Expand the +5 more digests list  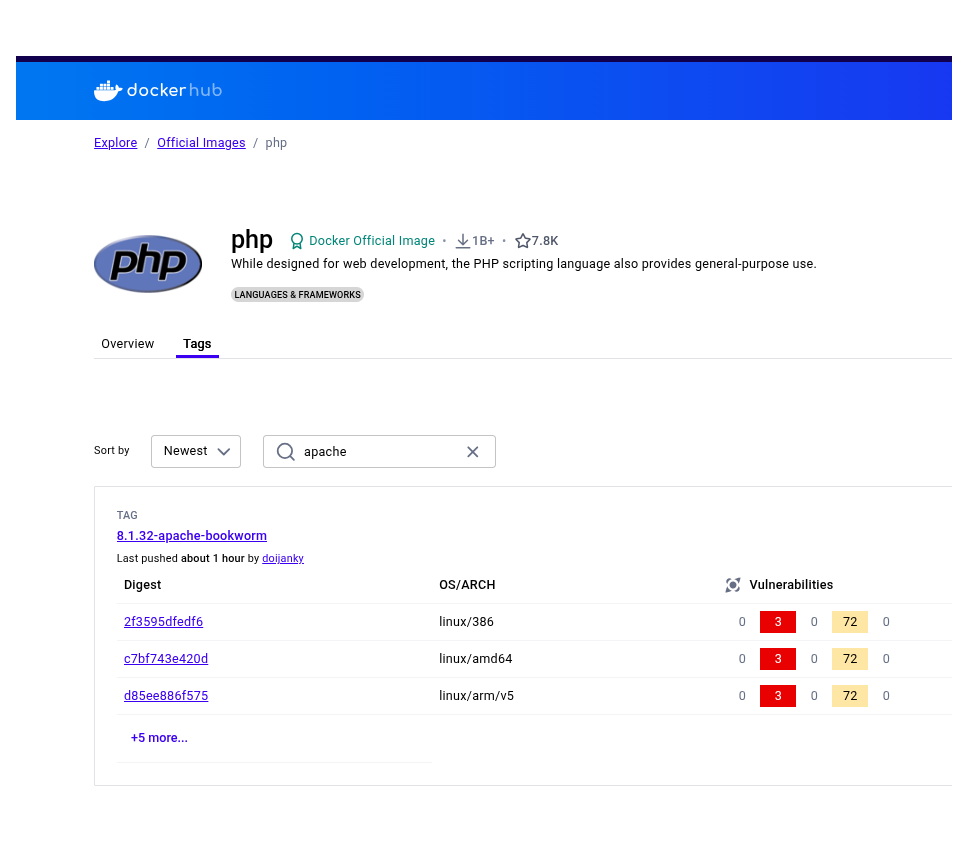(x=159, y=738)
